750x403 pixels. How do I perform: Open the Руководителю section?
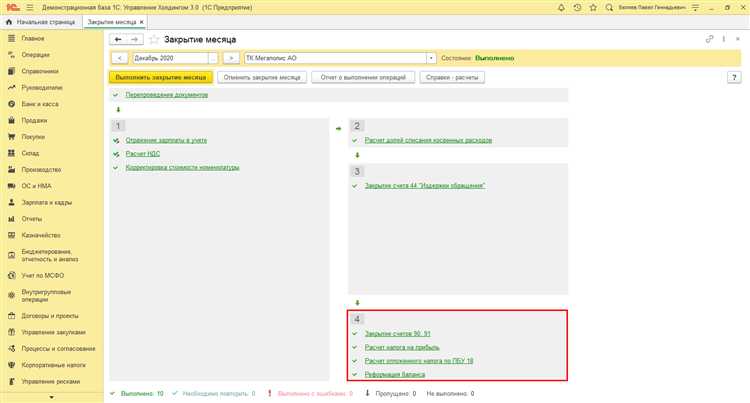tap(42, 87)
